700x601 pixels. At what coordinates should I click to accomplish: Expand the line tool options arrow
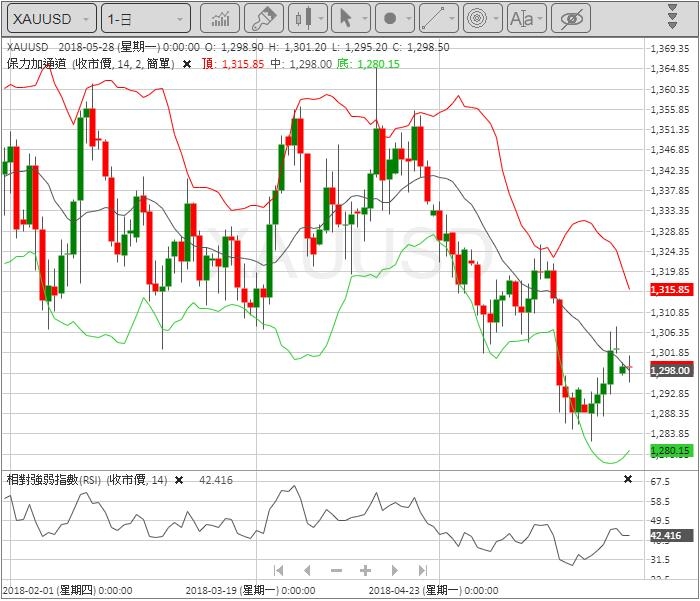click(452, 19)
